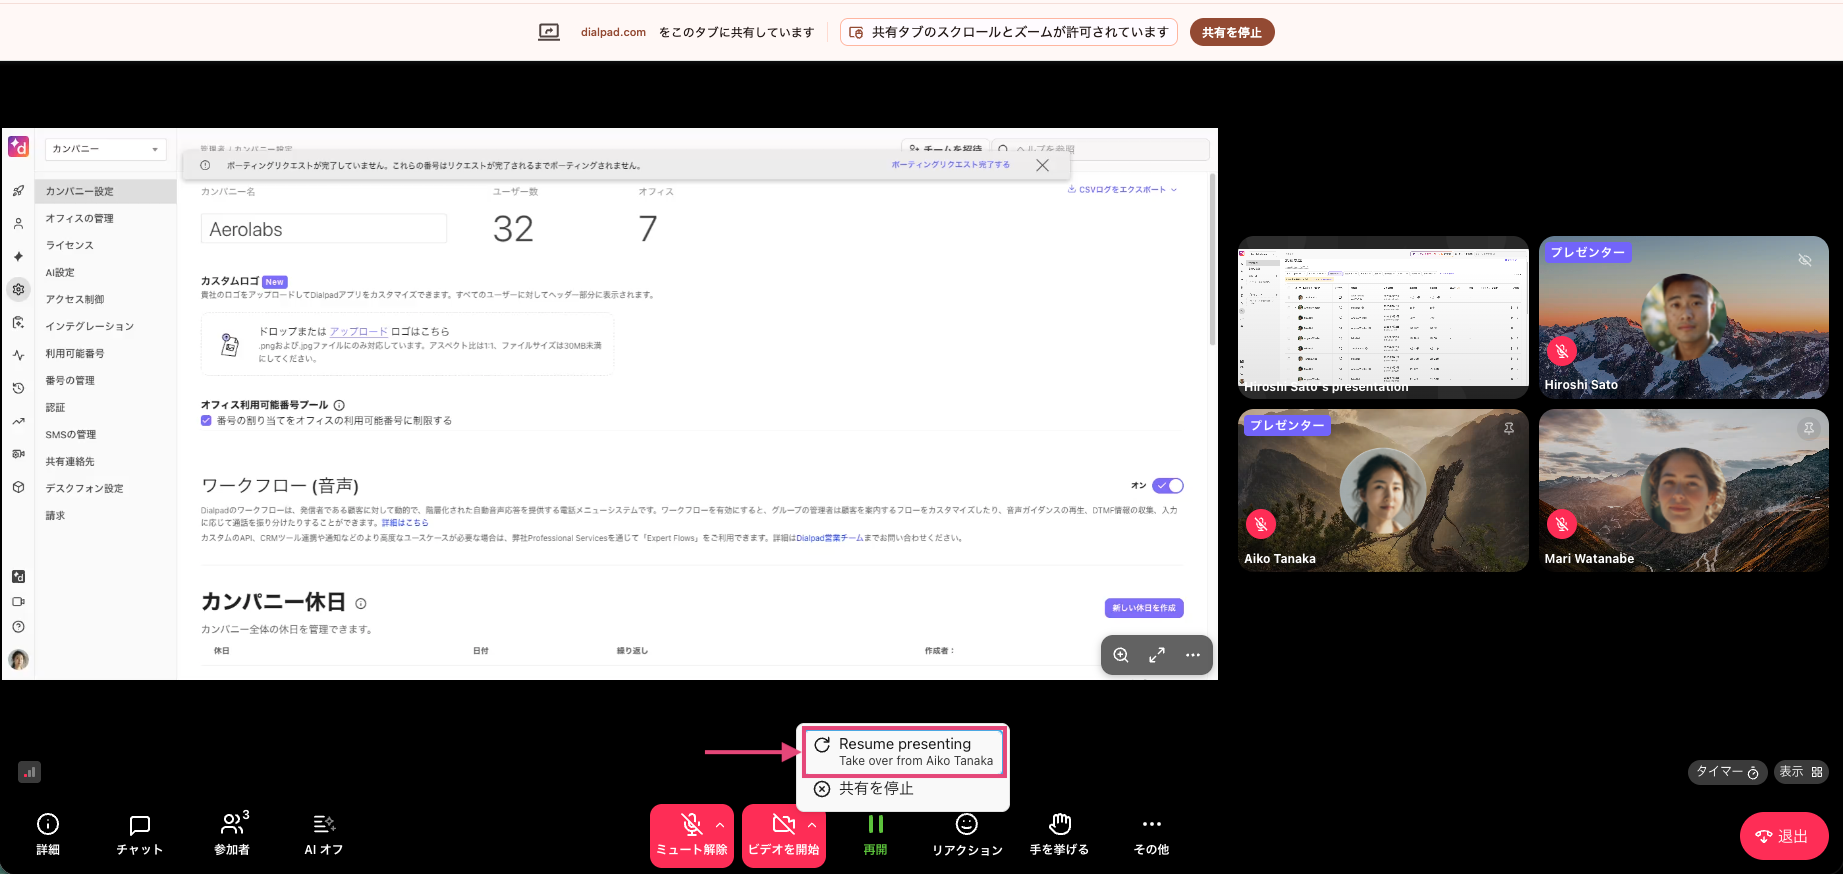Click Hiroshi Sato's muted mic icon

pos(1562,351)
